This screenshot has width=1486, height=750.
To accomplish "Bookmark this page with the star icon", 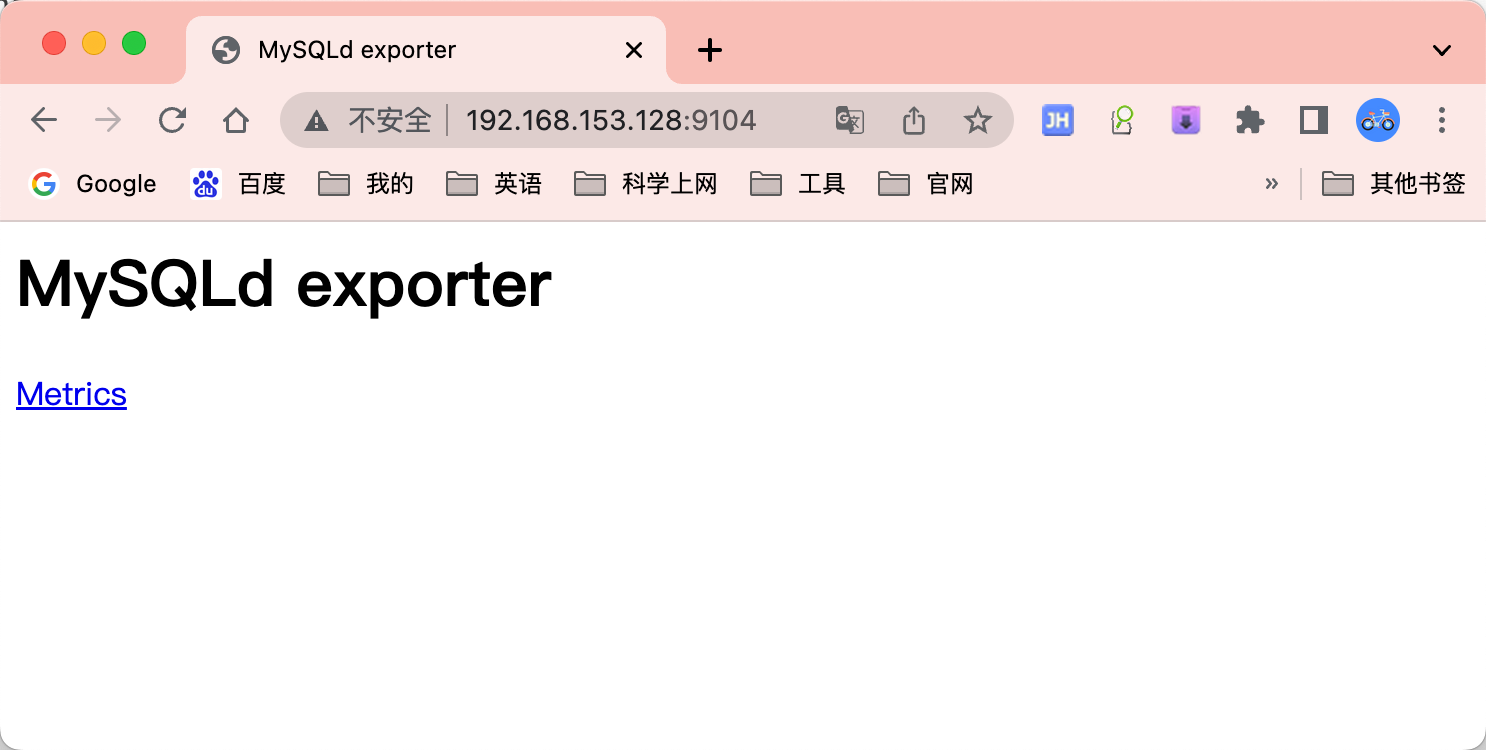I will 977,121.
